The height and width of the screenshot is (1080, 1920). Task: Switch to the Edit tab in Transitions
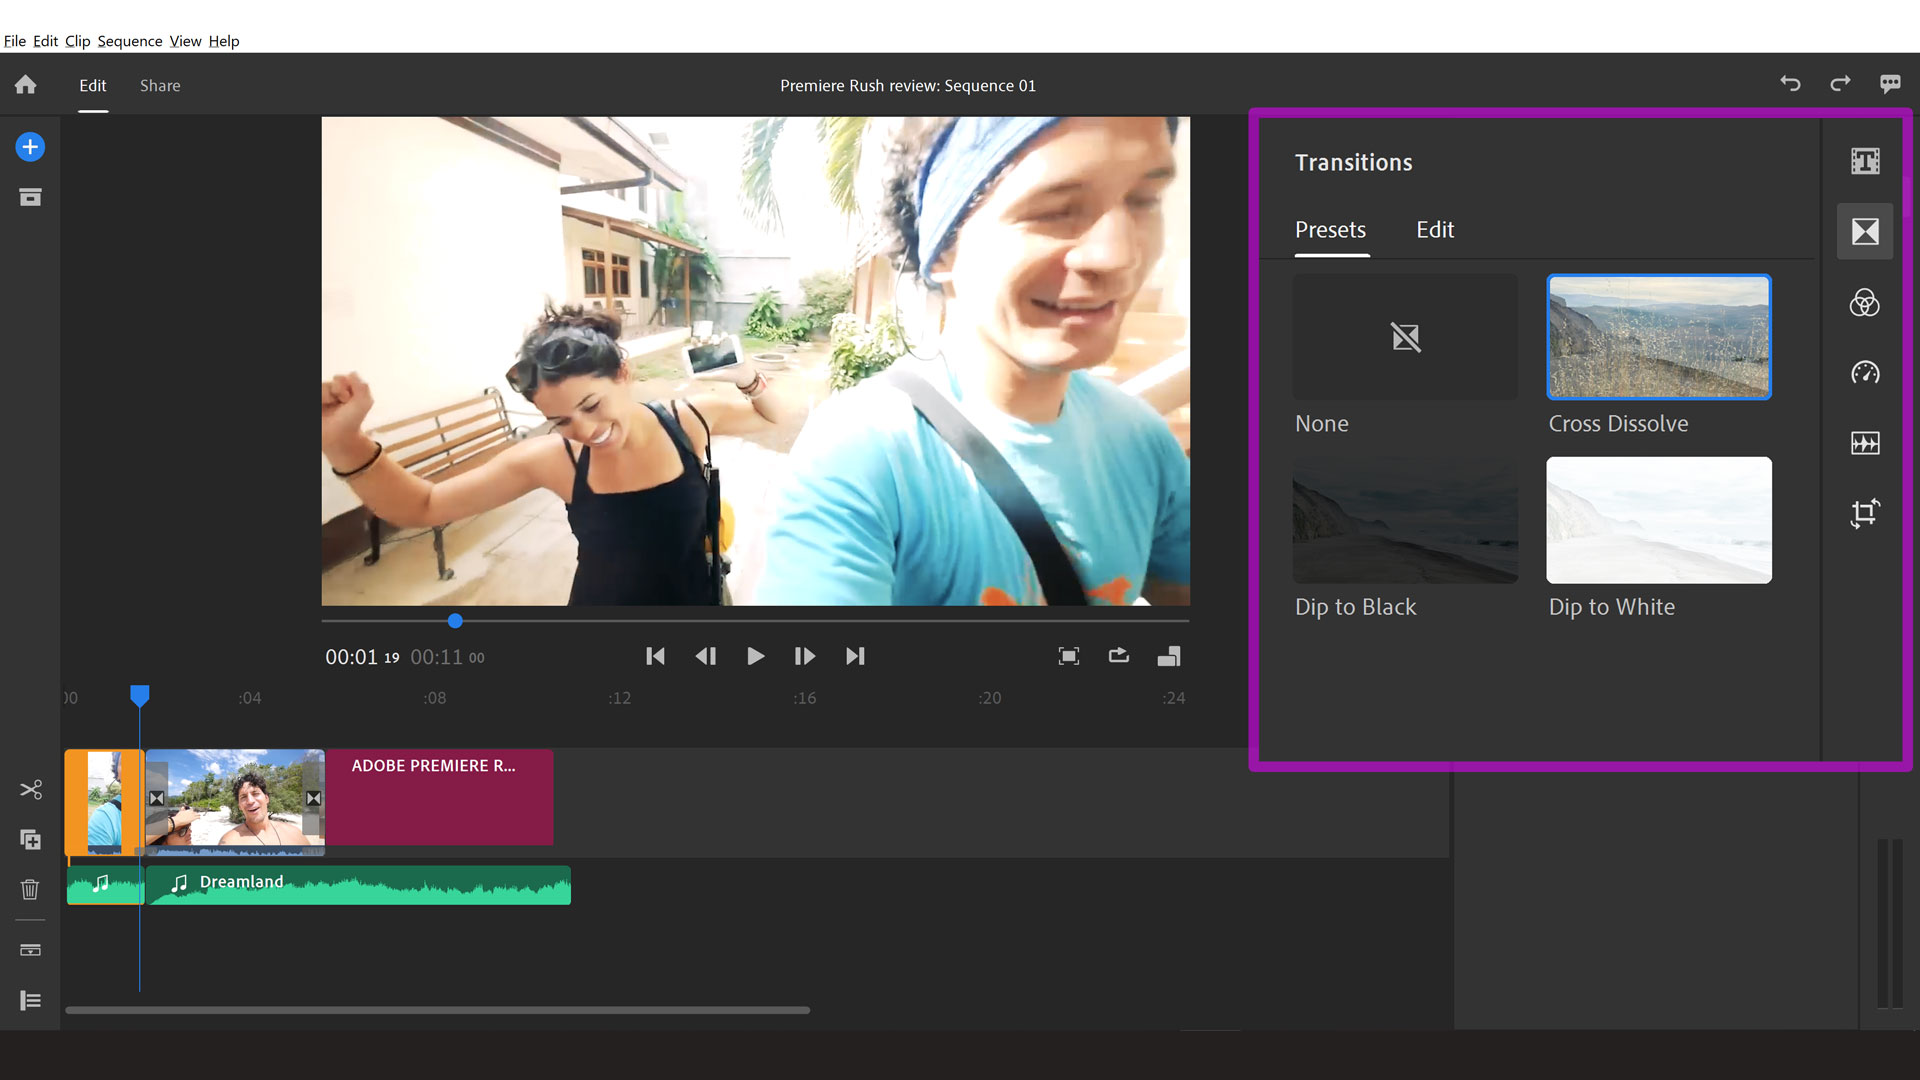[1435, 229]
